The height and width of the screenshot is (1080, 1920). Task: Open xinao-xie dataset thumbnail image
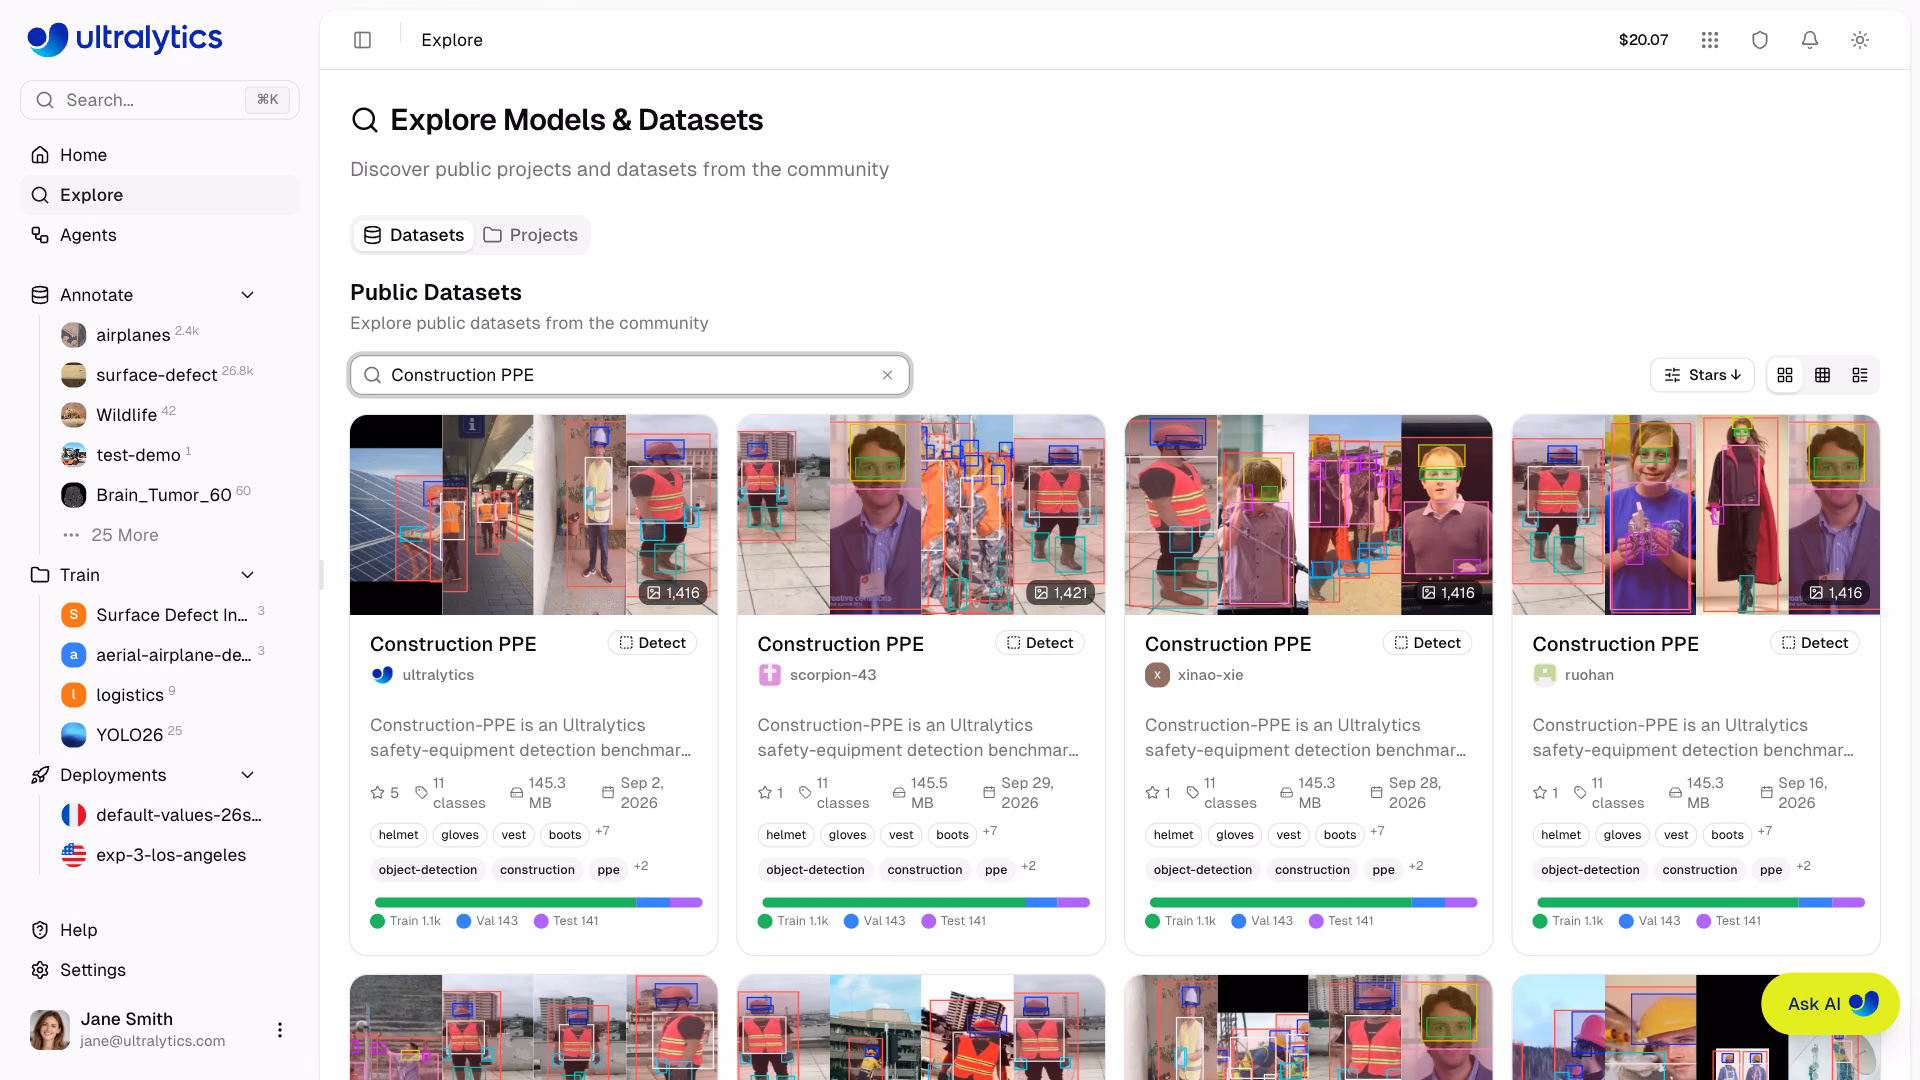coord(1308,515)
